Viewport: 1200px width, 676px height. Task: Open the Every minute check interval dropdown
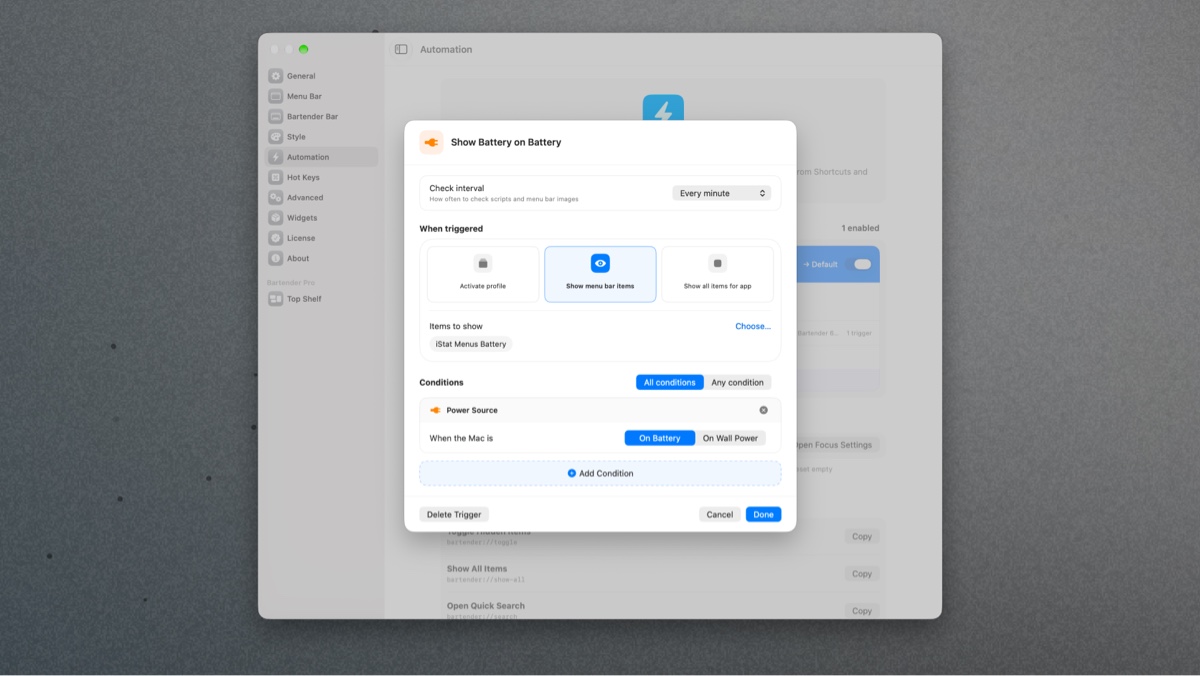tap(722, 193)
